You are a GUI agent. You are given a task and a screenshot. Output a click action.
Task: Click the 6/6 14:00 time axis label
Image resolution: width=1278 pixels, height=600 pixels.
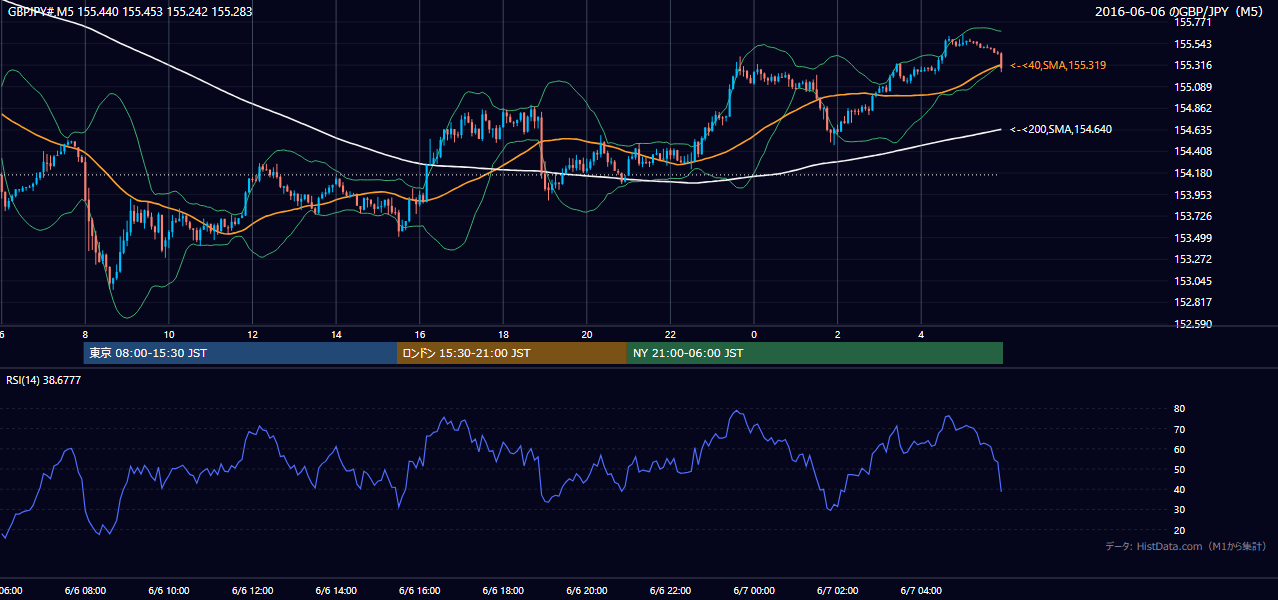(x=336, y=591)
